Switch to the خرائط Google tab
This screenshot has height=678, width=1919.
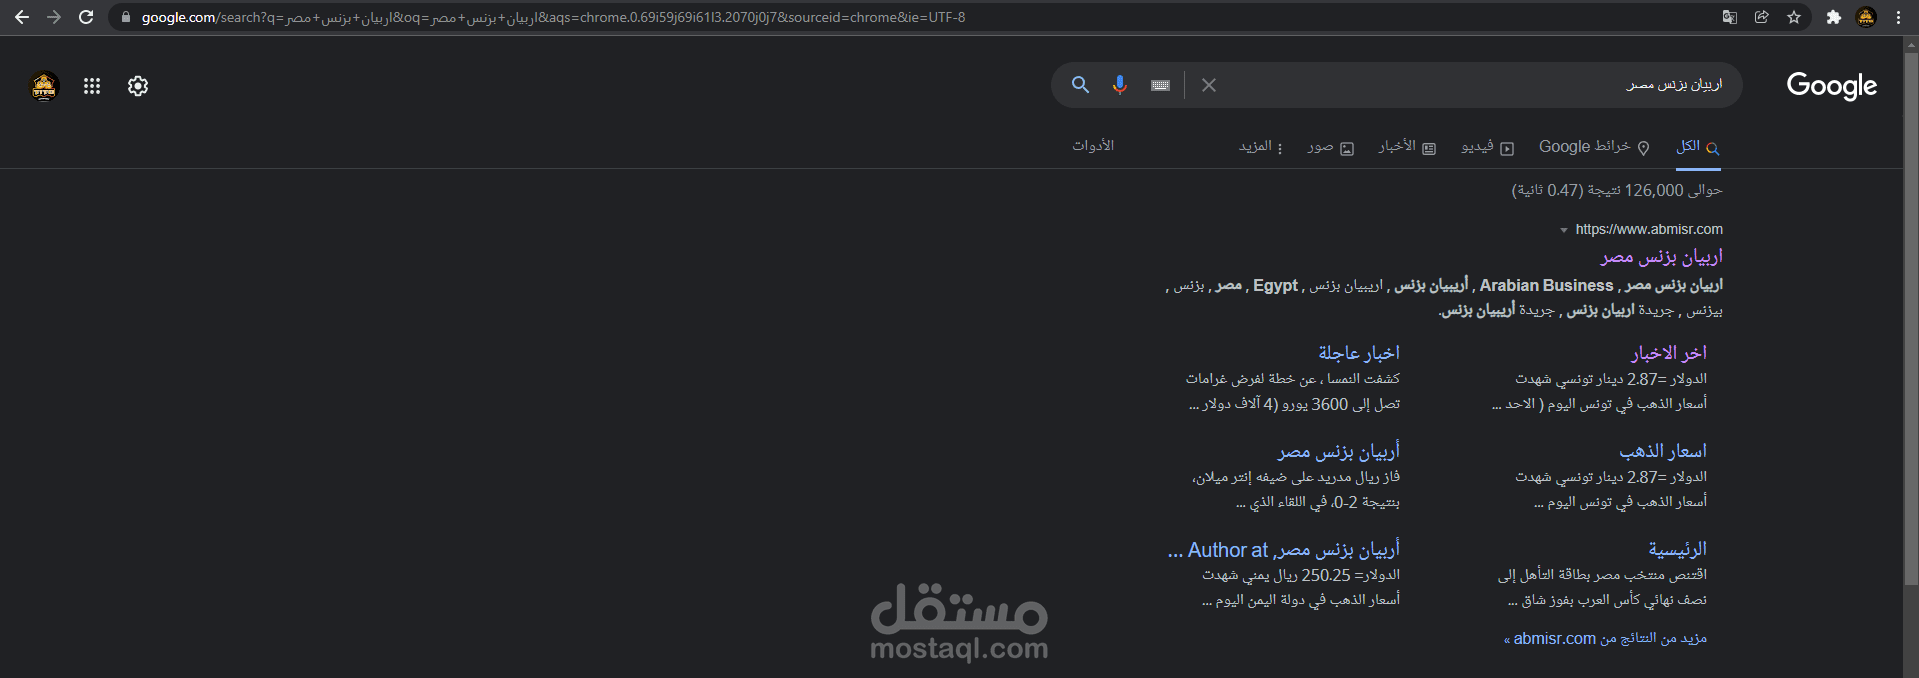(x=1594, y=147)
